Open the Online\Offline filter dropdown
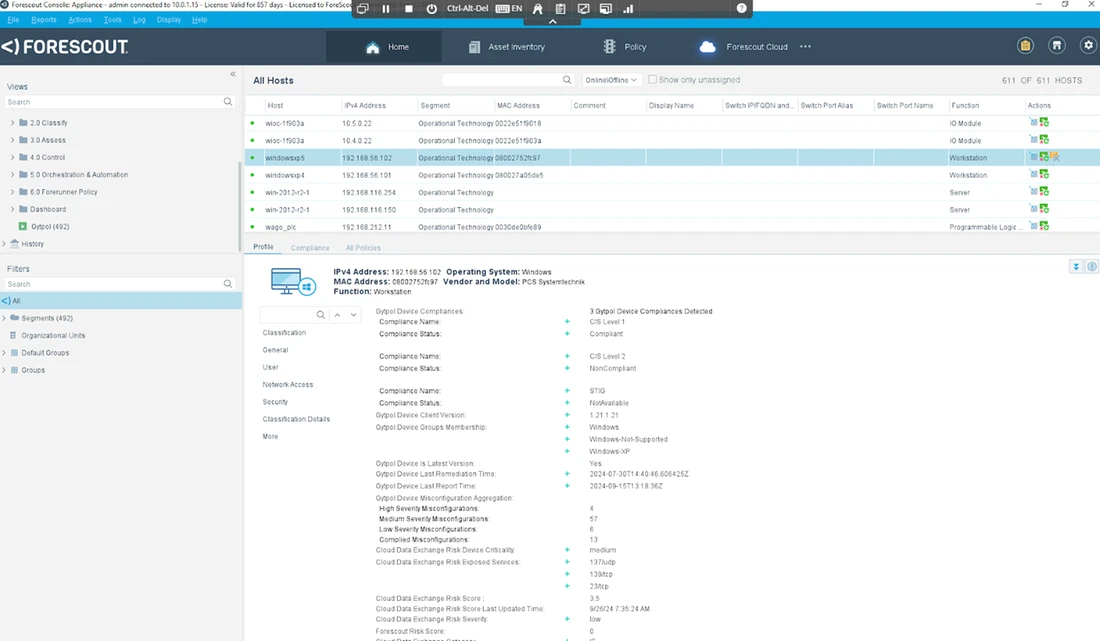Image resolution: width=1100 pixels, height=641 pixels. tap(612, 80)
